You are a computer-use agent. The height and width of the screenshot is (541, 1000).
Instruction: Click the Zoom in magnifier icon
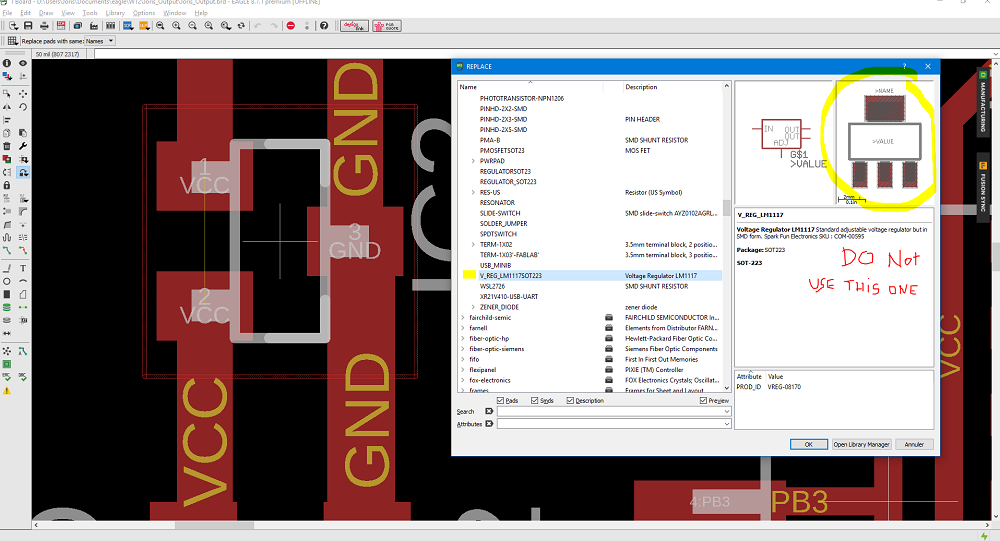[177, 26]
